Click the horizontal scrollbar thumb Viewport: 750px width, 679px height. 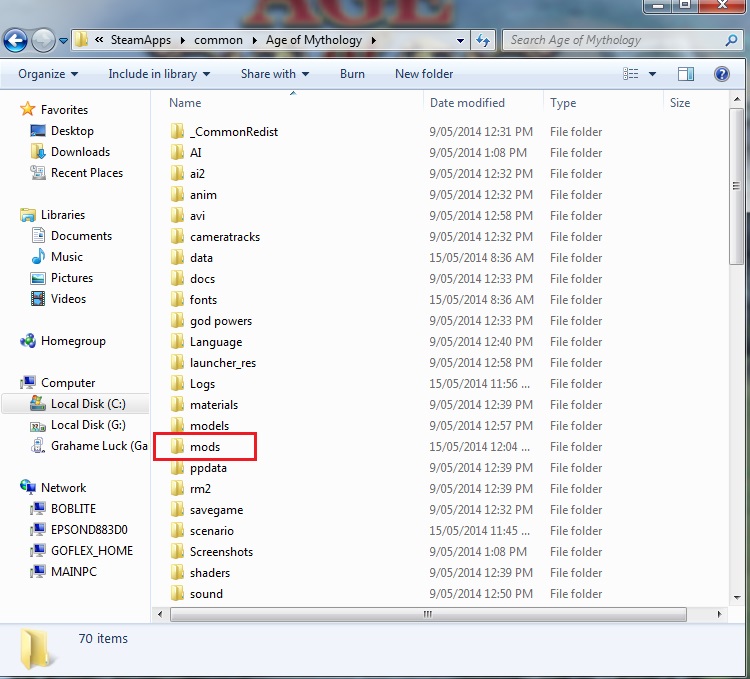click(x=428, y=614)
